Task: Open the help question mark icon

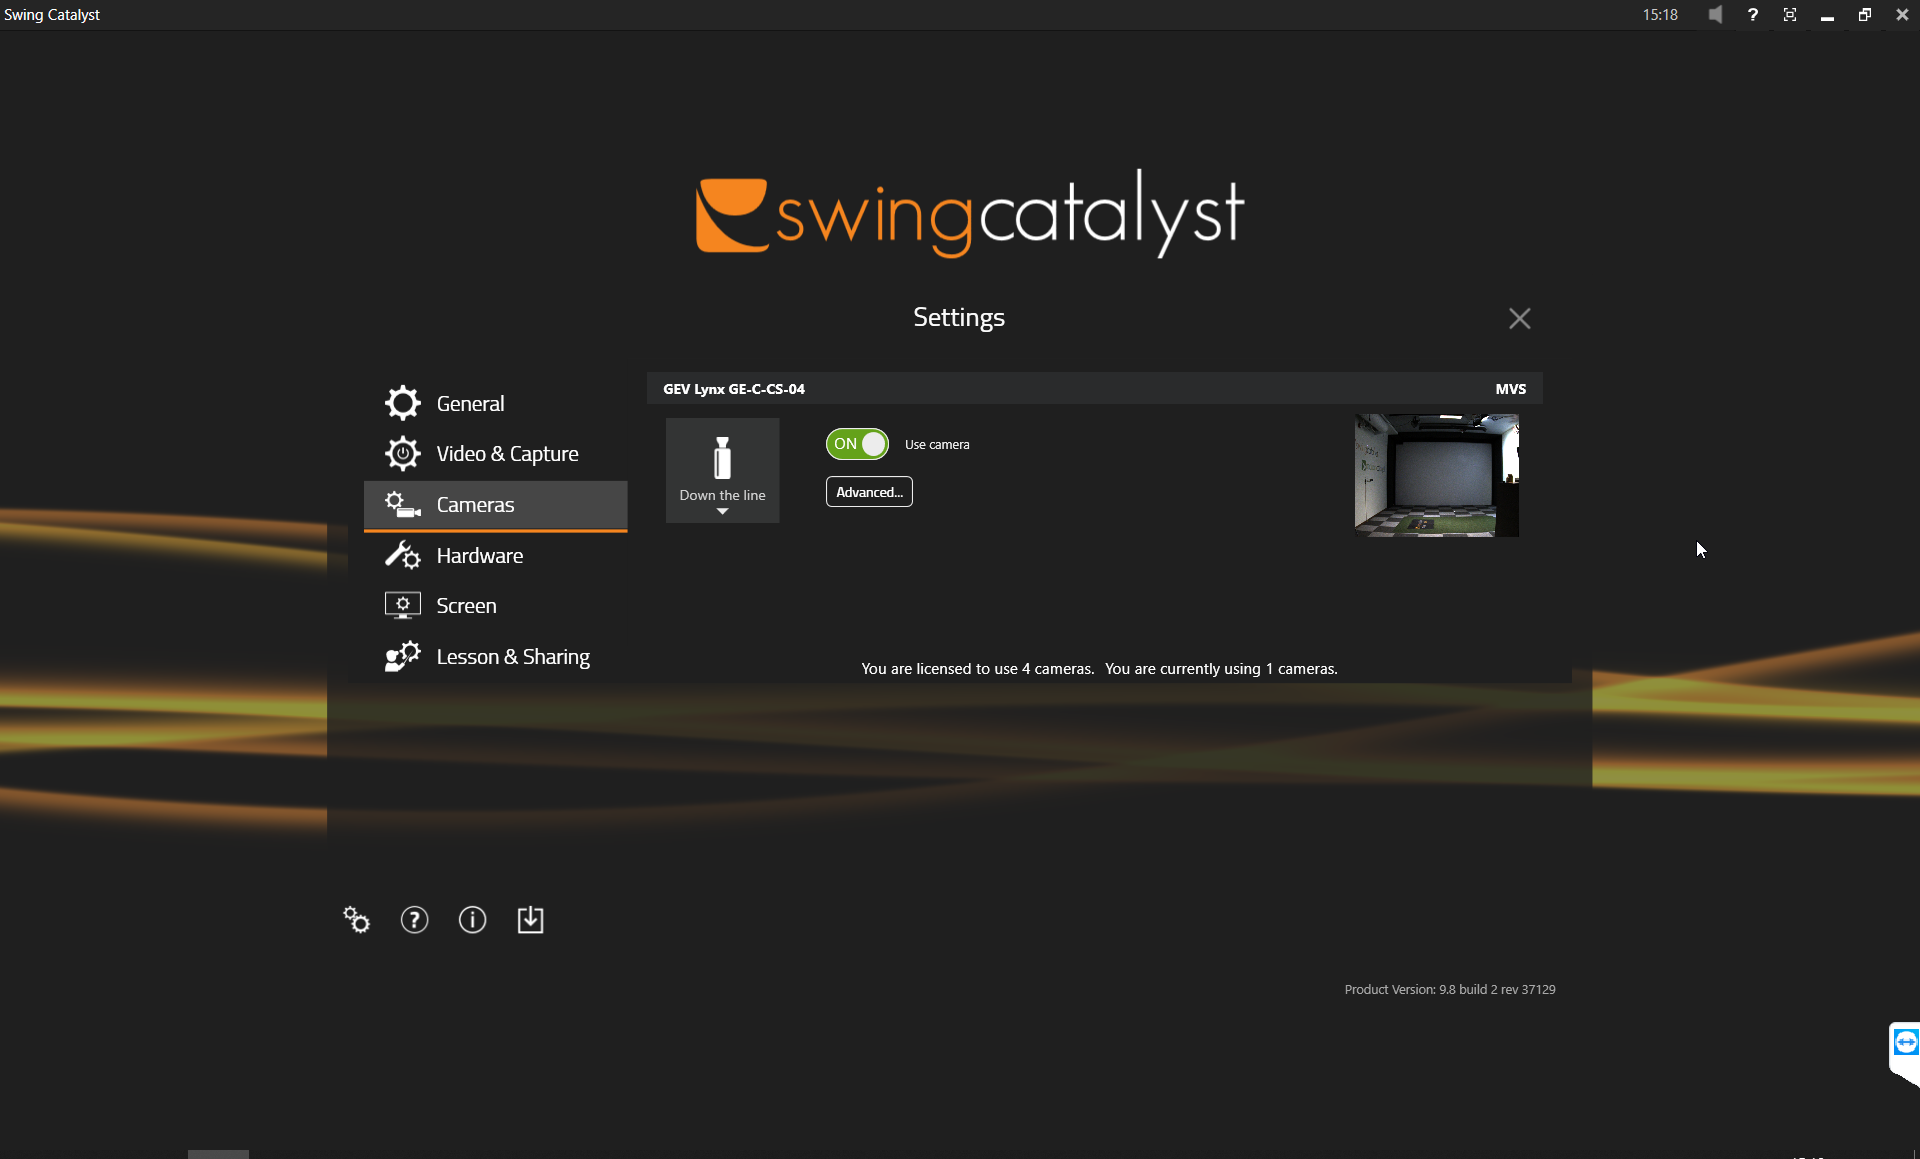Action: pos(414,920)
